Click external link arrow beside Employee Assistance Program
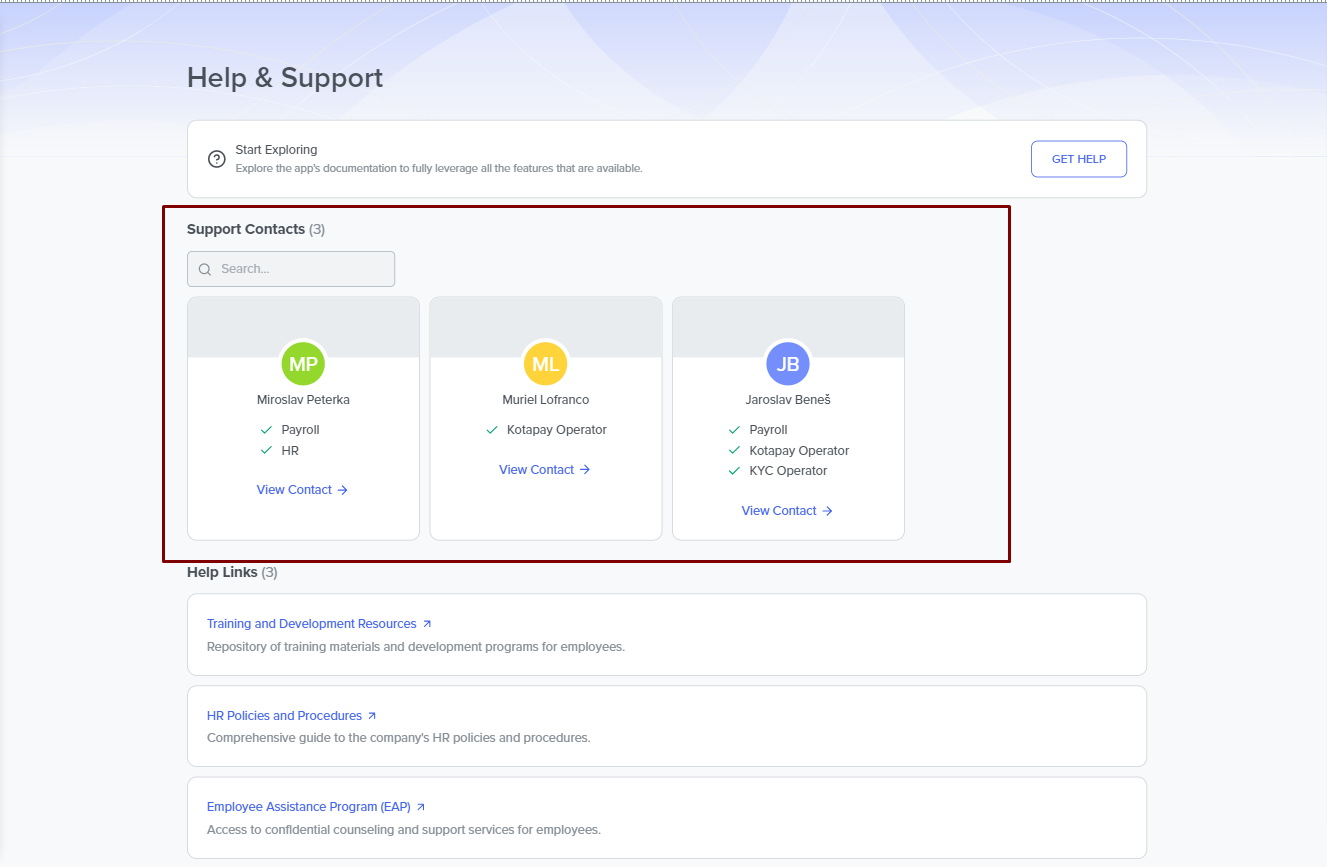 click(421, 807)
